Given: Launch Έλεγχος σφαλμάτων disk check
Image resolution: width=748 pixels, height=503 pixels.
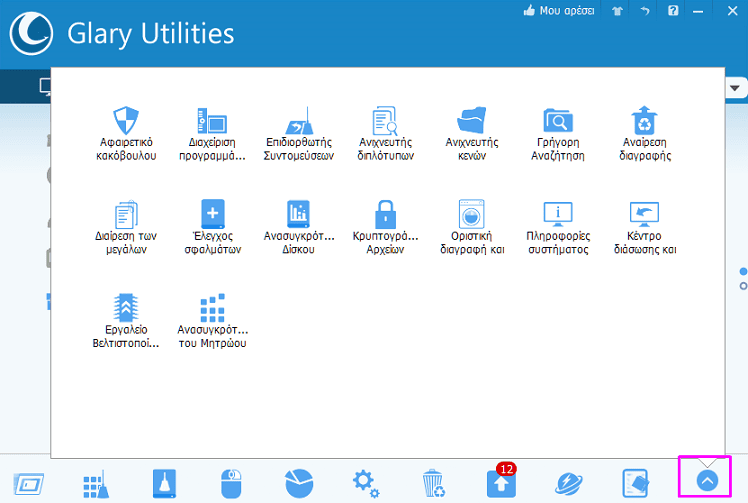Looking at the screenshot, I should tap(212, 228).
